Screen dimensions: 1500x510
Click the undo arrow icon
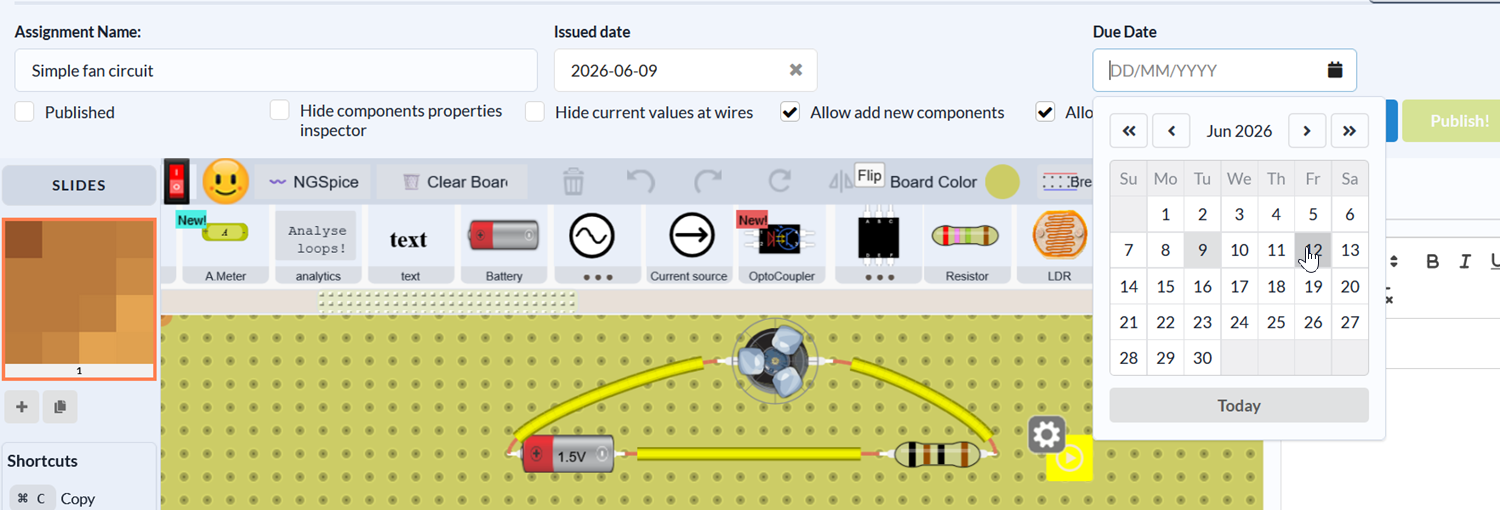[x=640, y=182]
